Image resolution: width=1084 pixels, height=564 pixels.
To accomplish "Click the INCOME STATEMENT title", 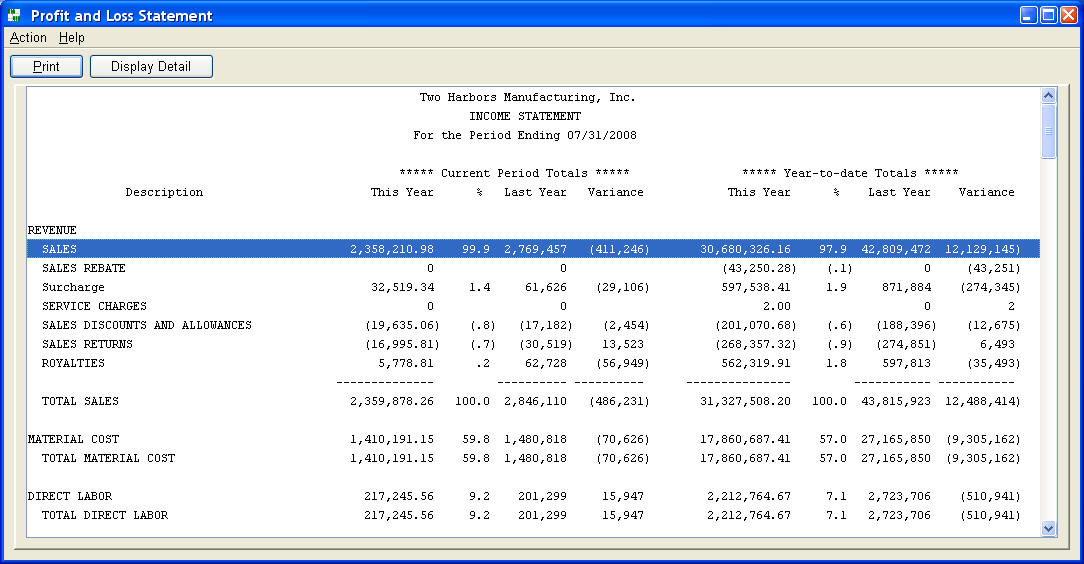I will pos(525,116).
